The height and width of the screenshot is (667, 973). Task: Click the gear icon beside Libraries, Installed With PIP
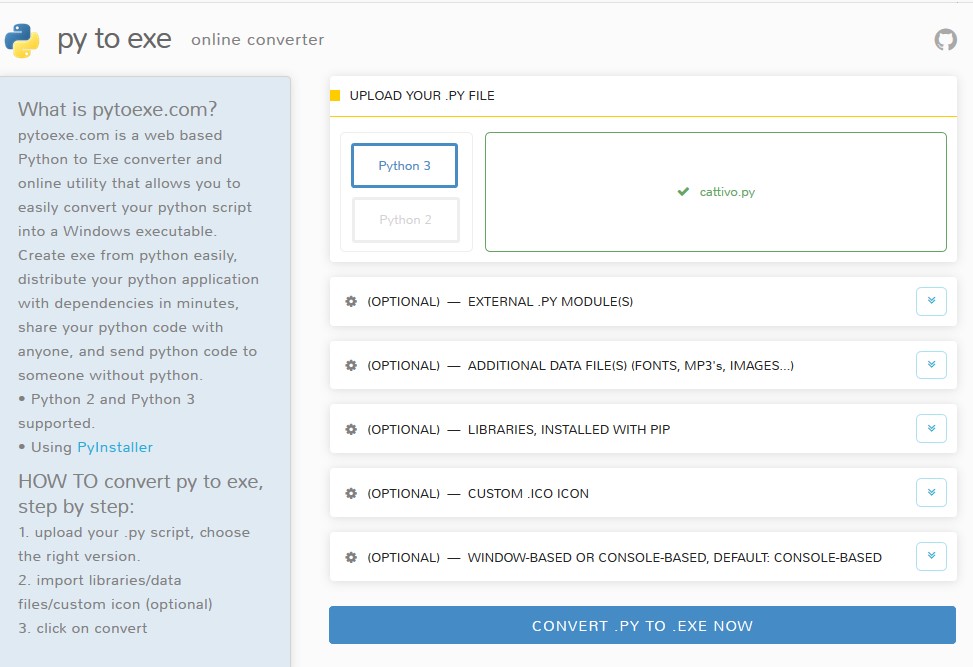point(351,429)
